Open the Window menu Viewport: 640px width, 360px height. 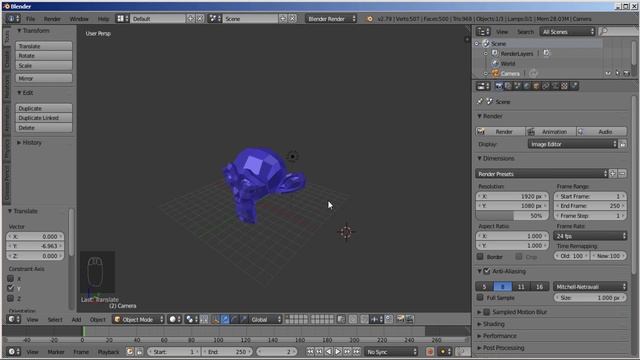pos(79,19)
